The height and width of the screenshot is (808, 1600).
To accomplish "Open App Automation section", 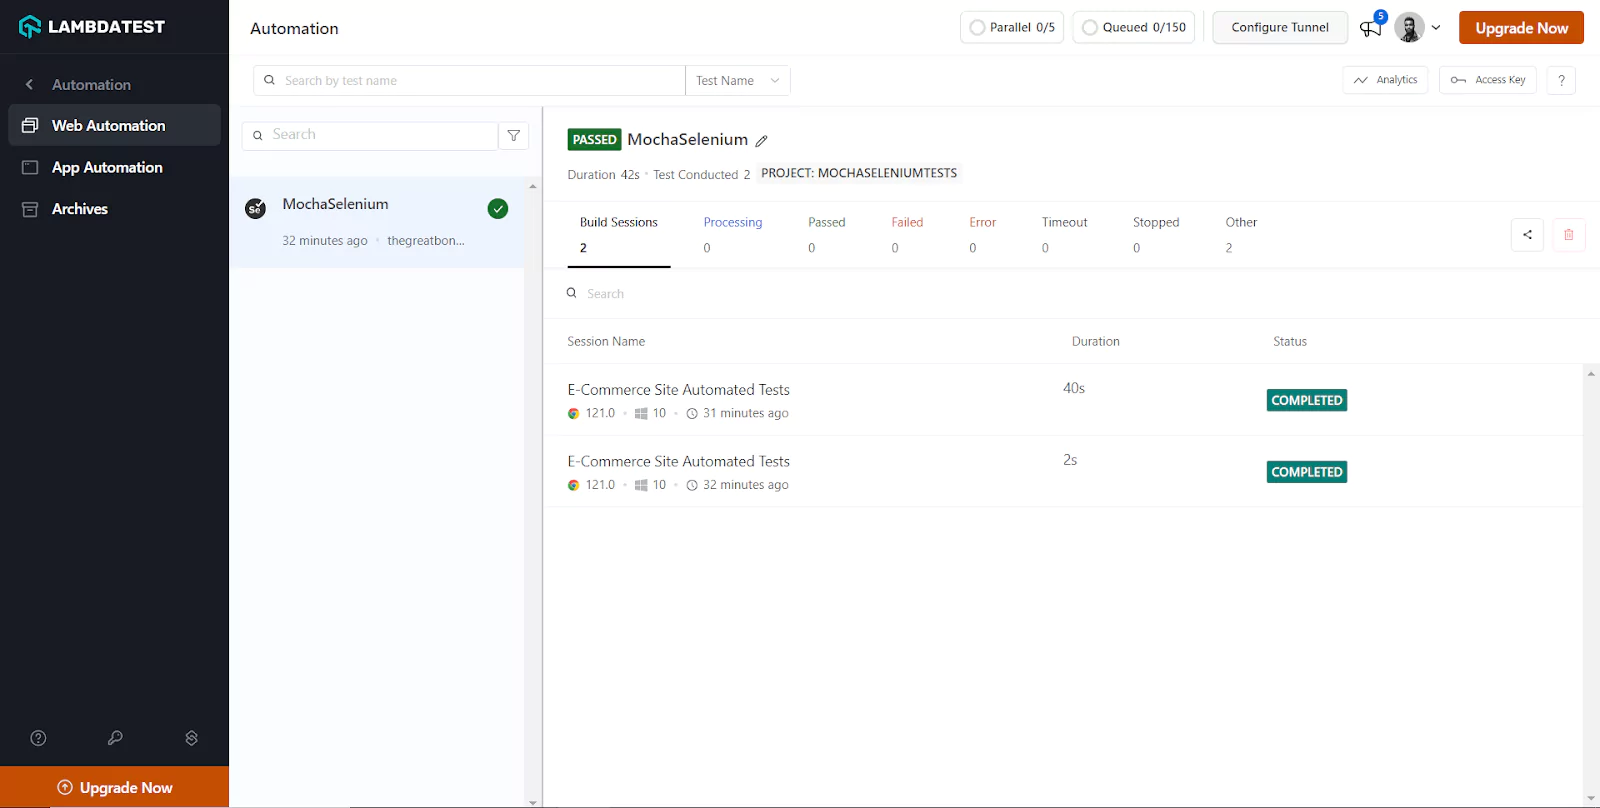I will click(115, 167).
